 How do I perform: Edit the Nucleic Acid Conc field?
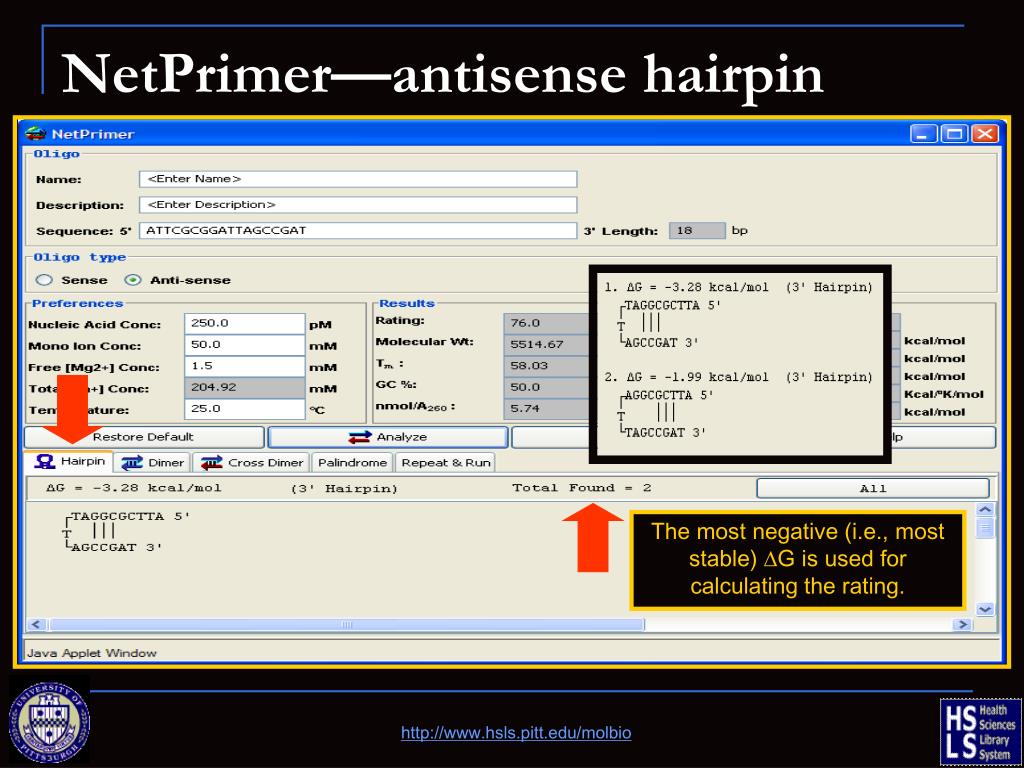coord(245,323)
